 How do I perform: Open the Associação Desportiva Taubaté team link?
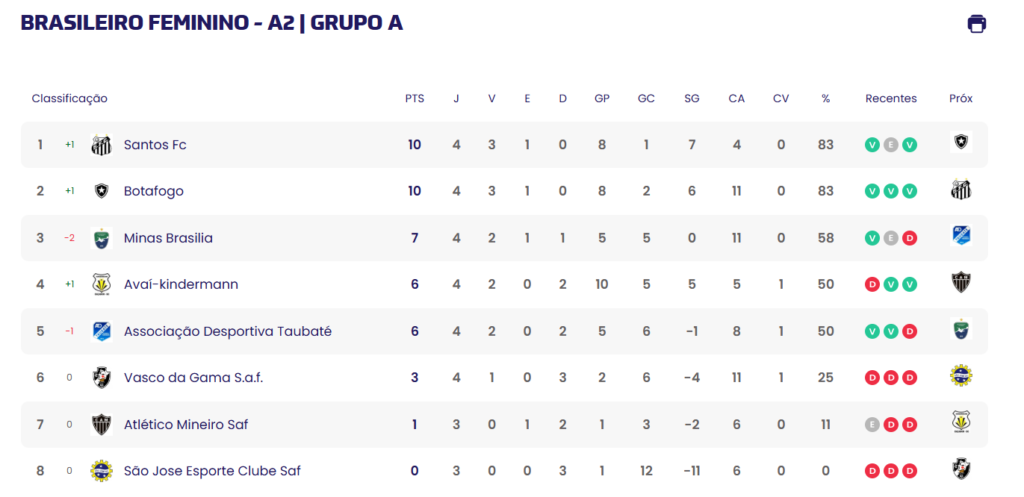click(x=228, y=332)
